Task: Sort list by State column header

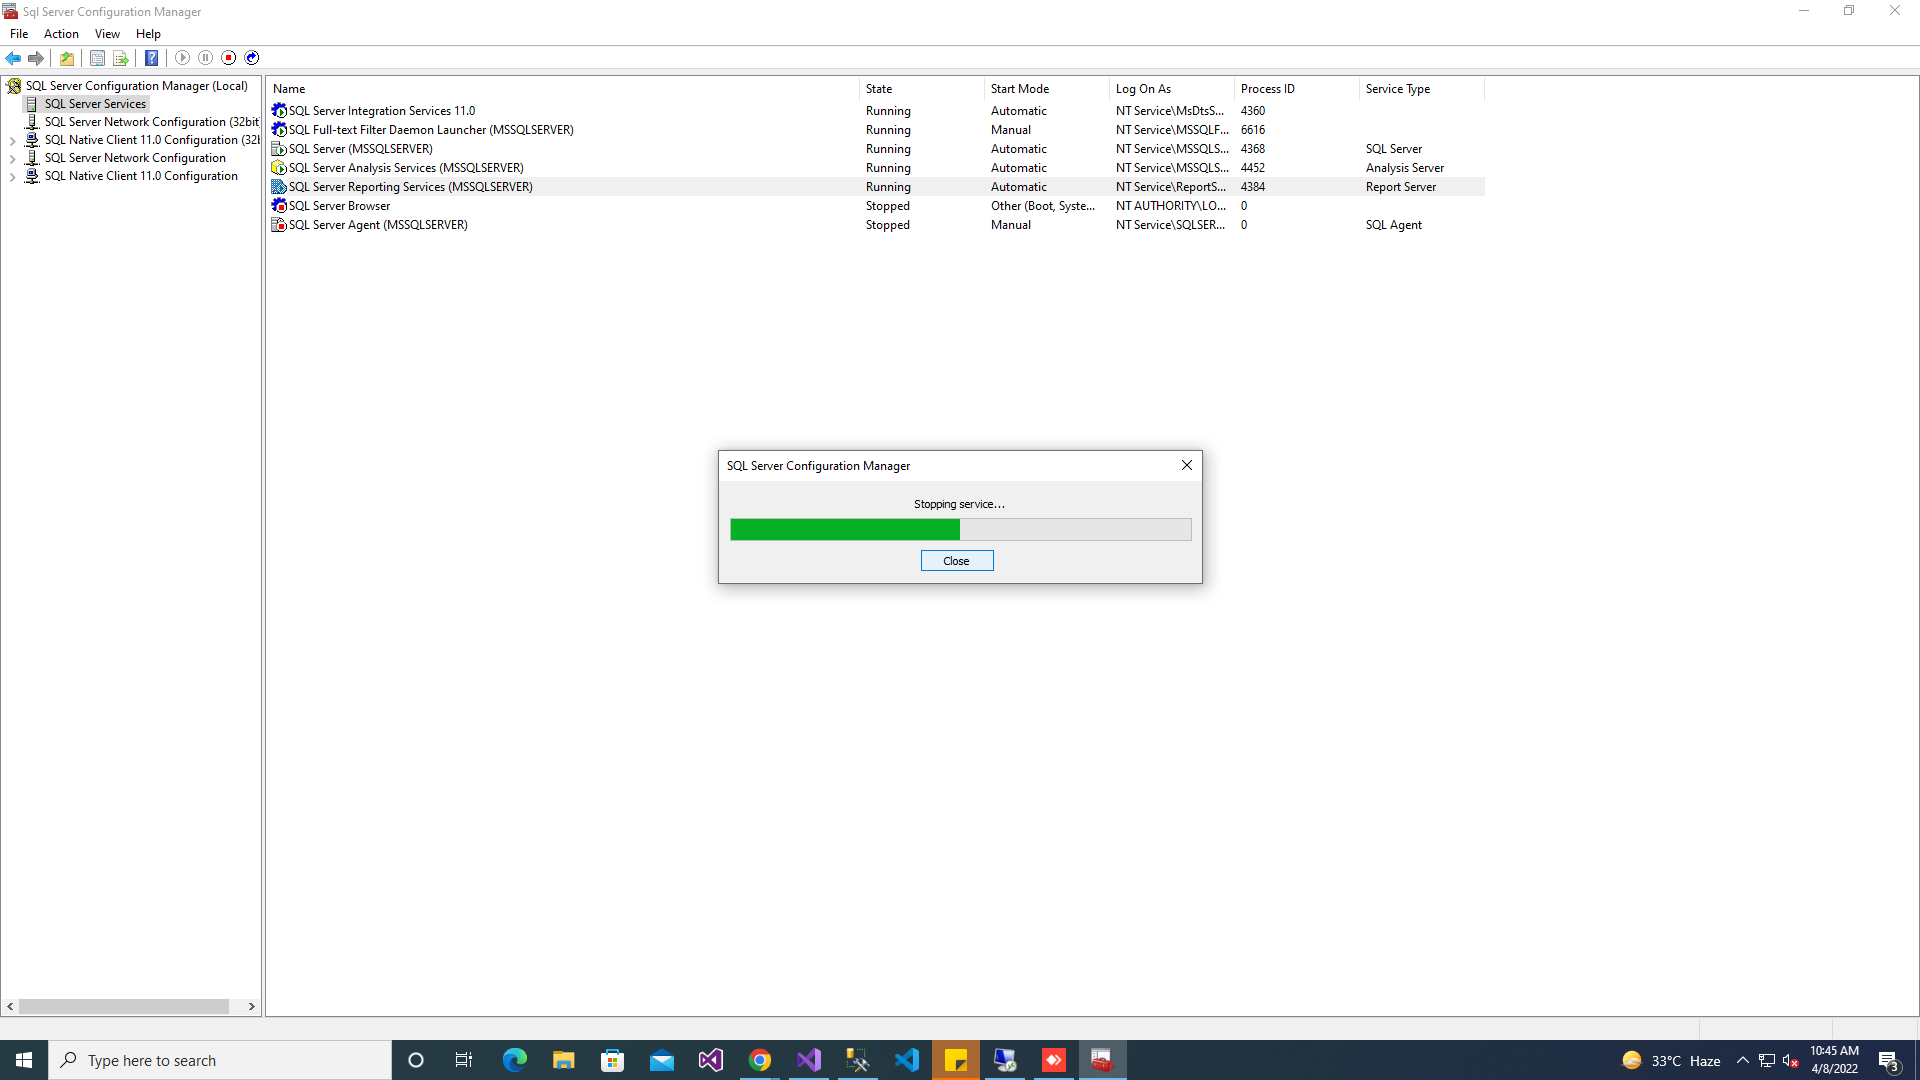Action: click(x=879, y=89)
